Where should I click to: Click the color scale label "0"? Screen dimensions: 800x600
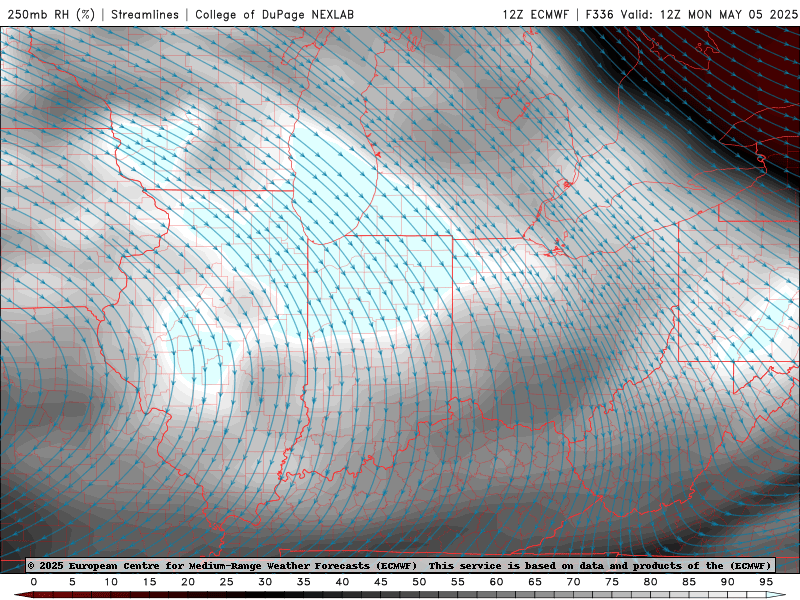click(34, 582)
